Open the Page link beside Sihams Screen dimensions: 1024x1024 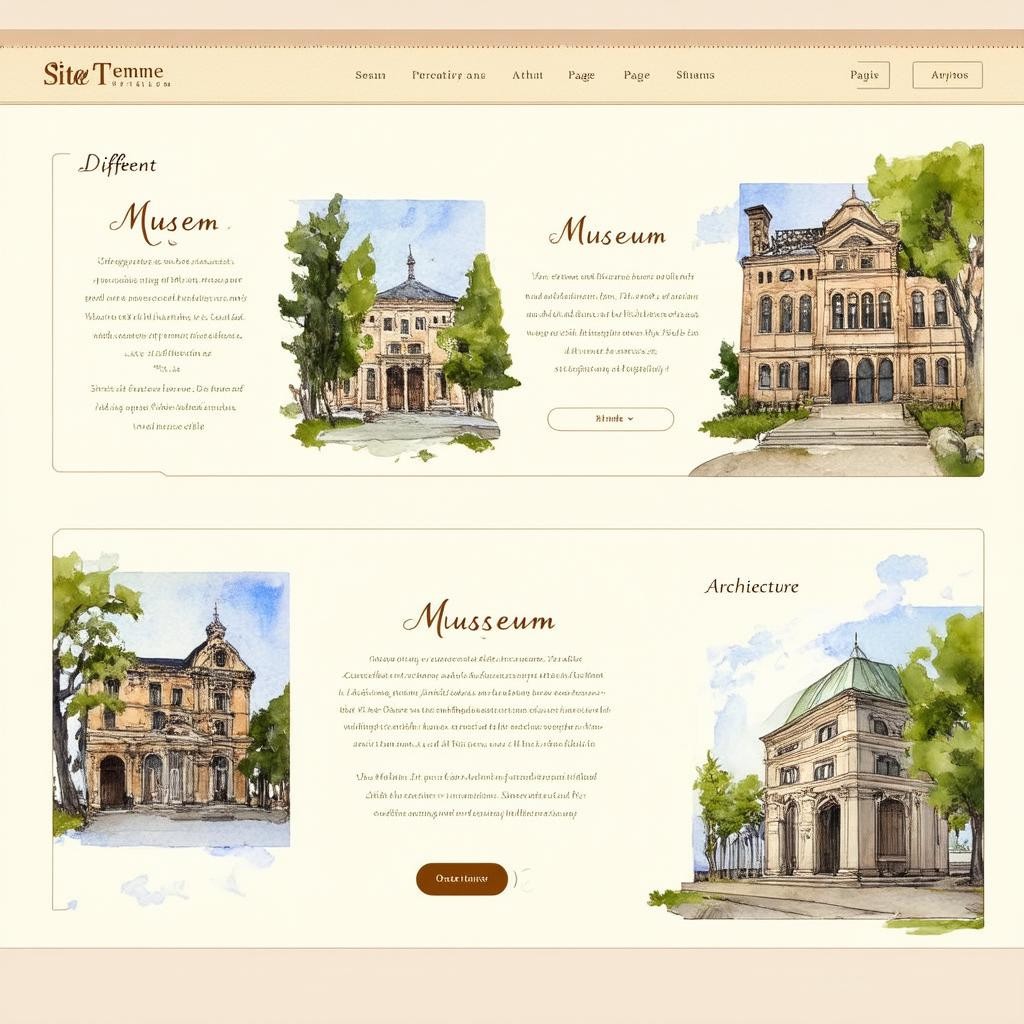(636, 75)
